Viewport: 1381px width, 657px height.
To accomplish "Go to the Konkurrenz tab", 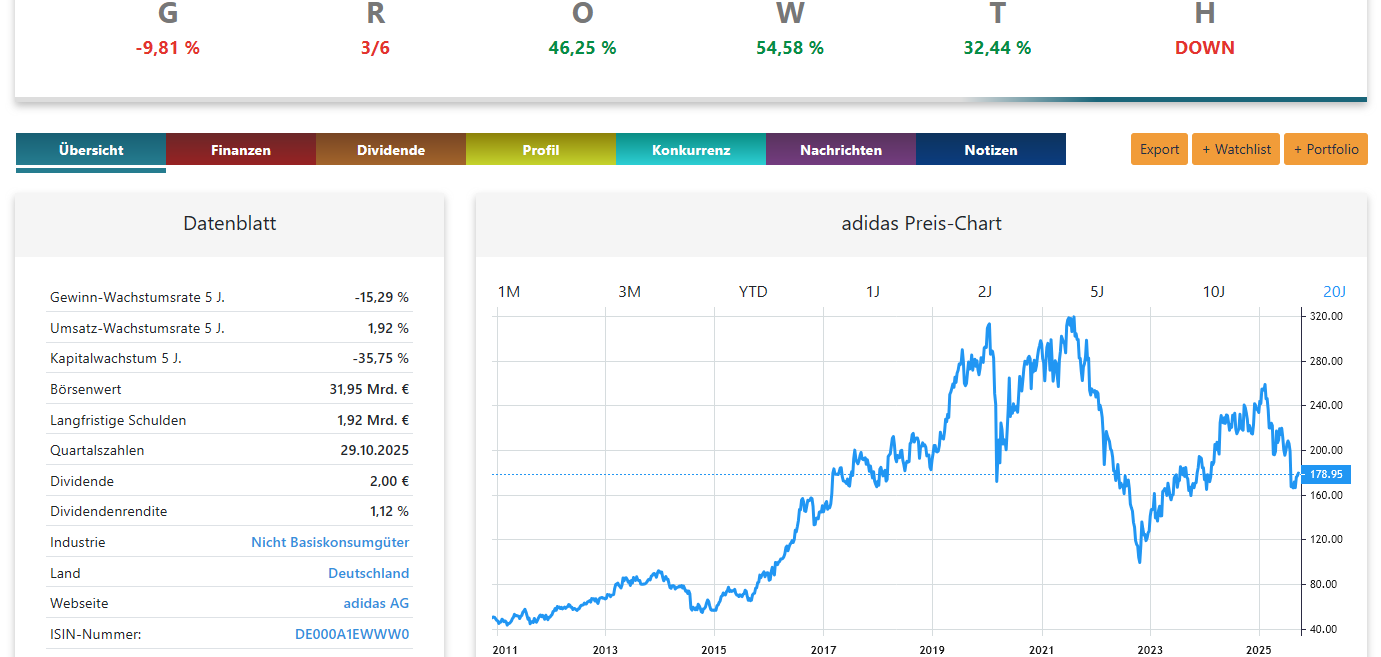I will point(690,150).
